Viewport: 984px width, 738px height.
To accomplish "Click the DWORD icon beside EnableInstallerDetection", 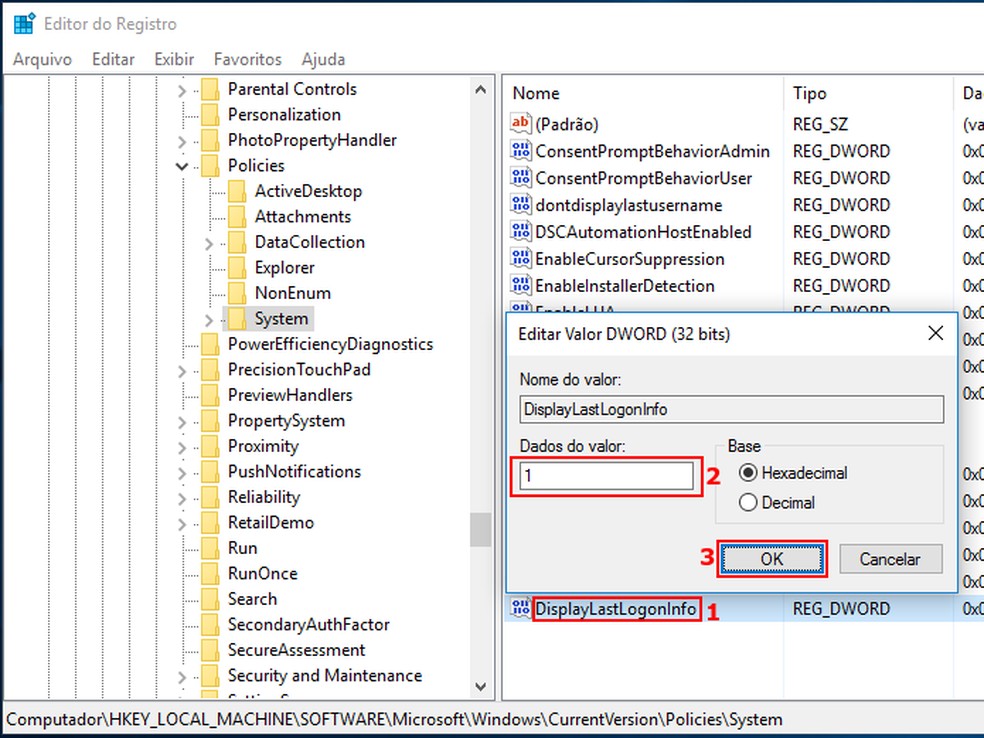I will 521,285.
